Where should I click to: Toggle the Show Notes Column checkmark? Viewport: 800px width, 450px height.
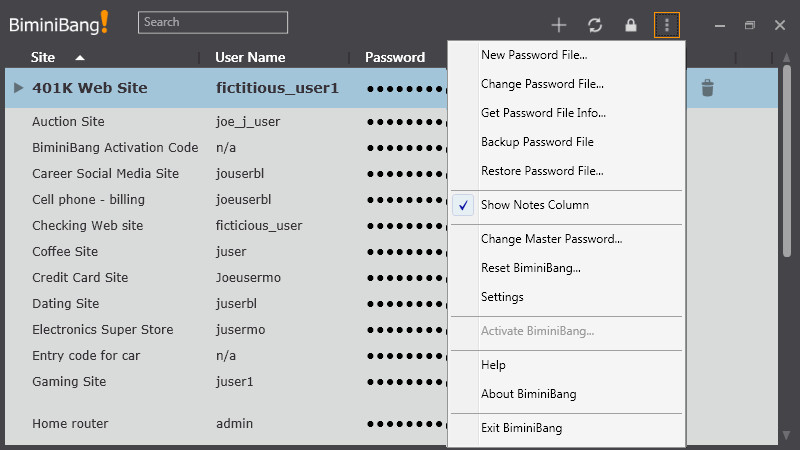coord(463,205)
